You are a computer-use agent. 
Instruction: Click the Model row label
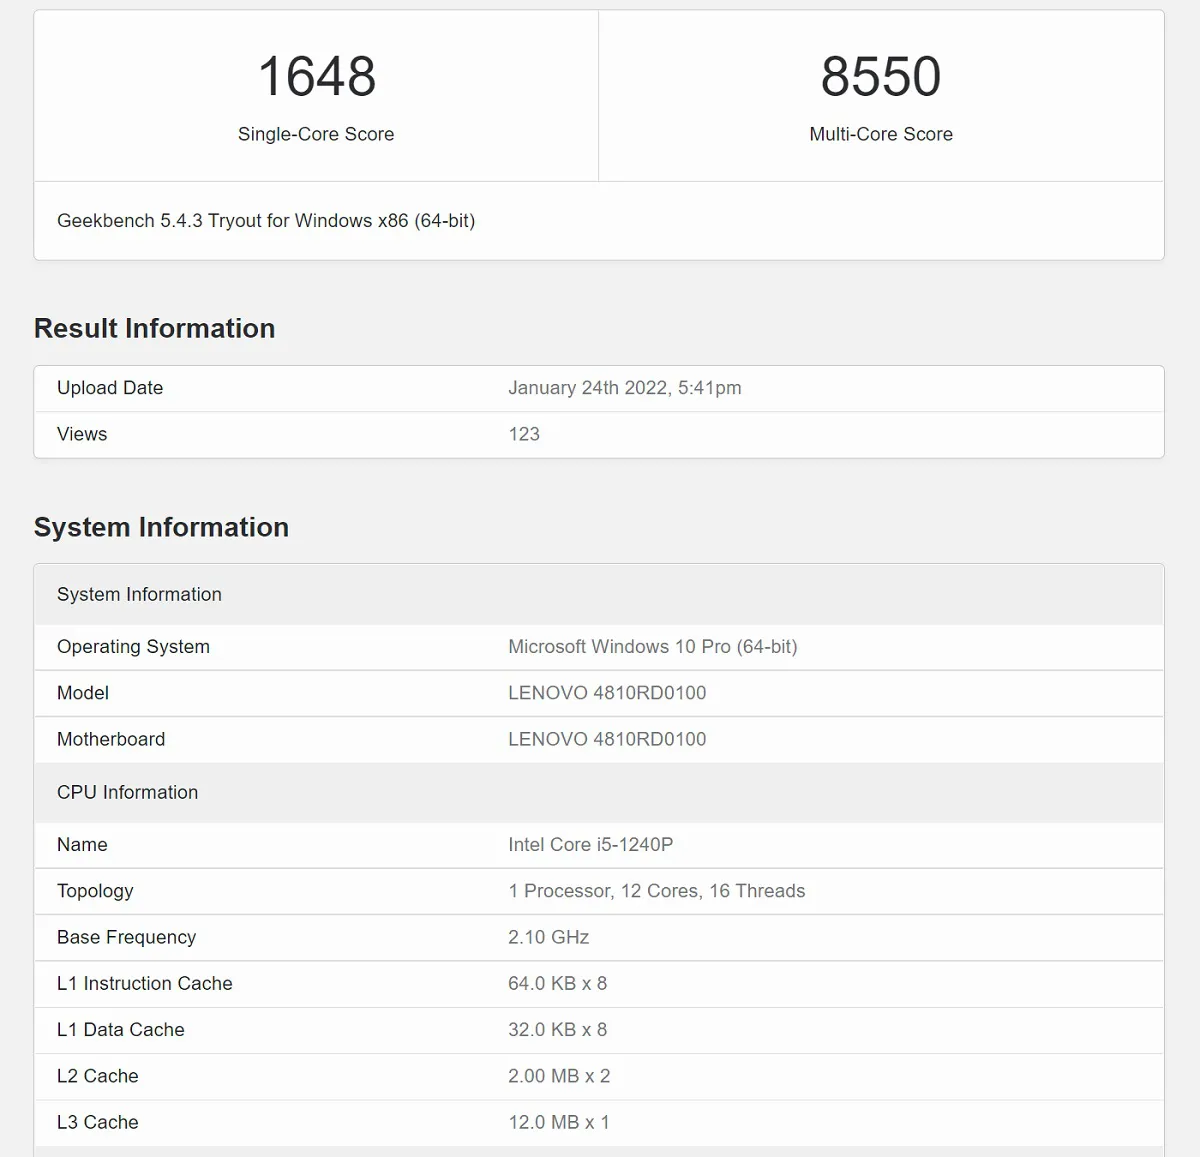point(83,693)
